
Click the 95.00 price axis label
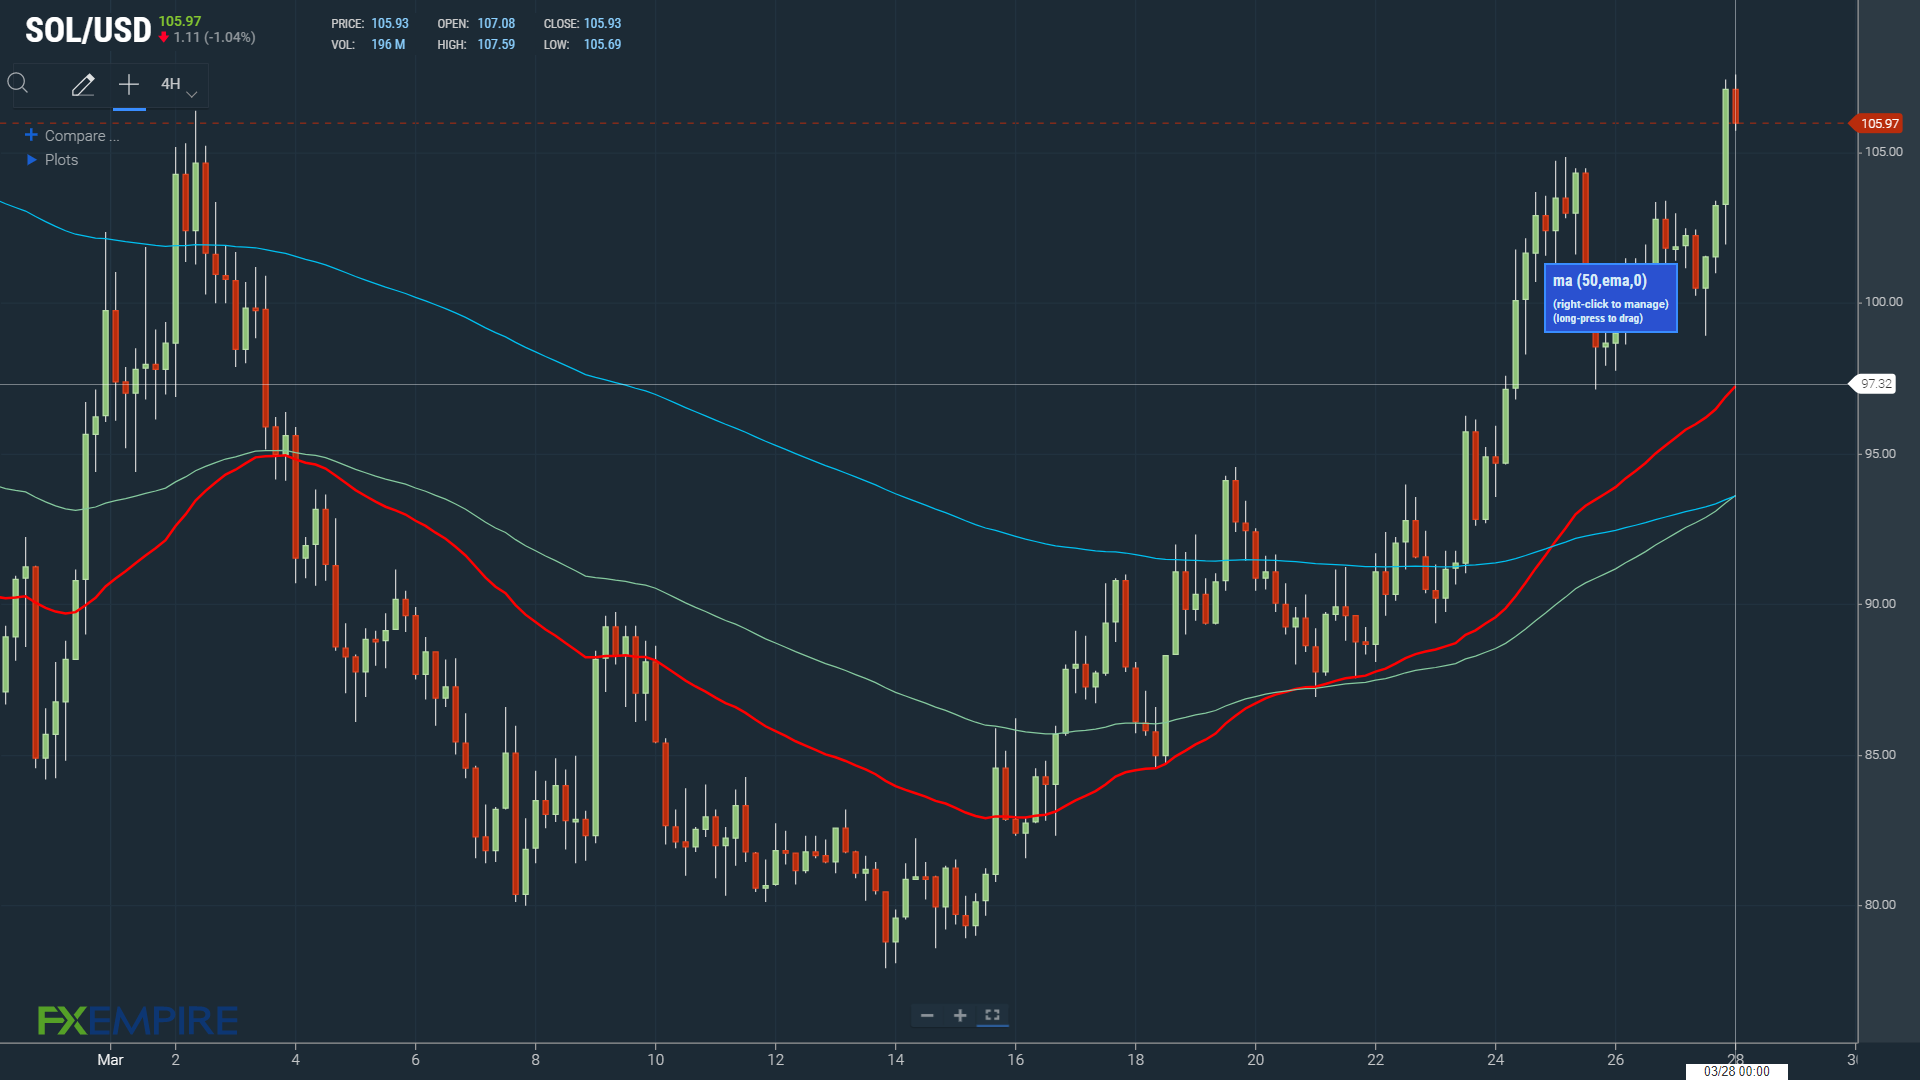point(1880,454)
